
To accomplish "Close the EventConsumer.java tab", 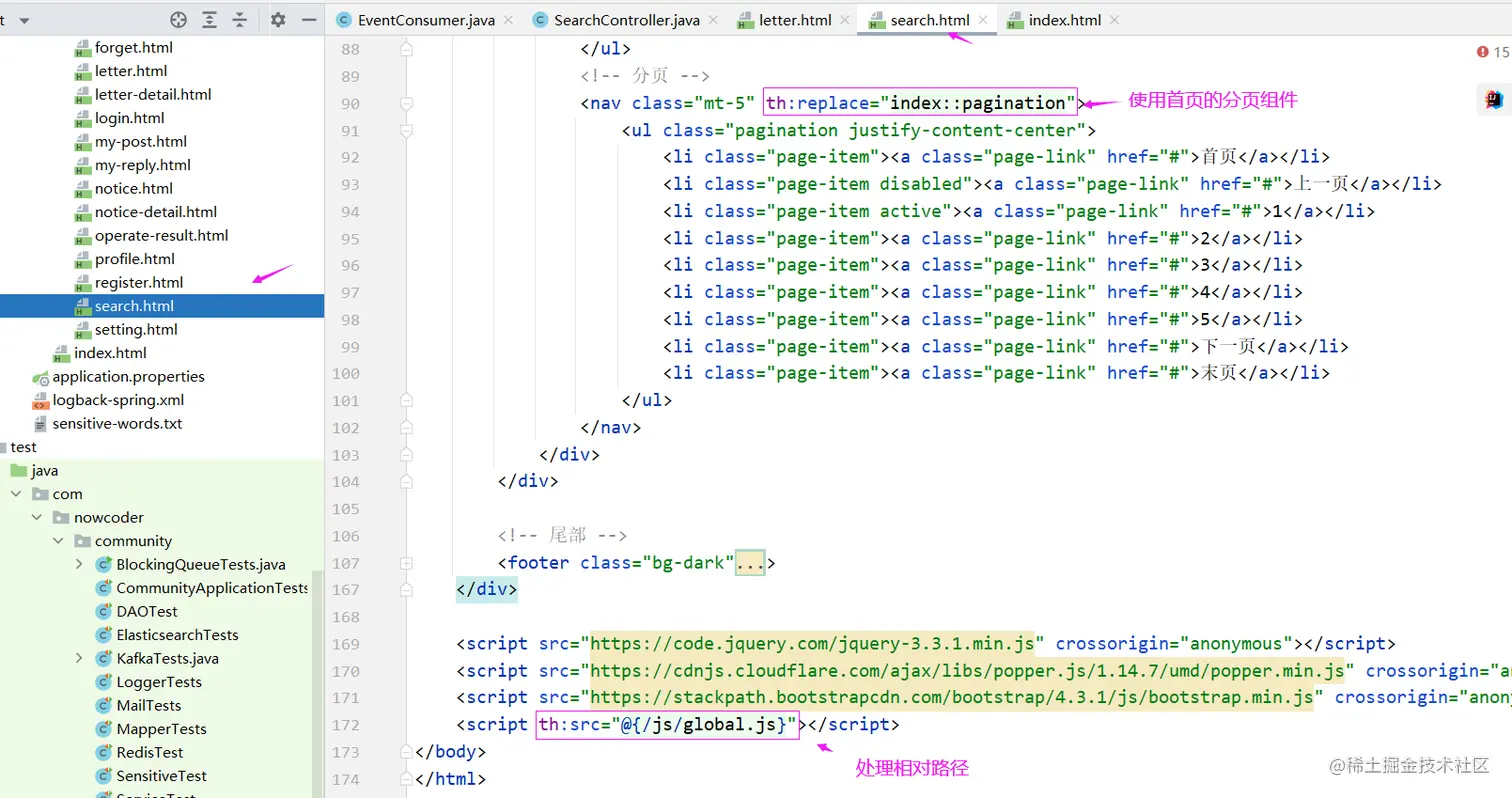I will pyautogui.click(x=509, y=20).
